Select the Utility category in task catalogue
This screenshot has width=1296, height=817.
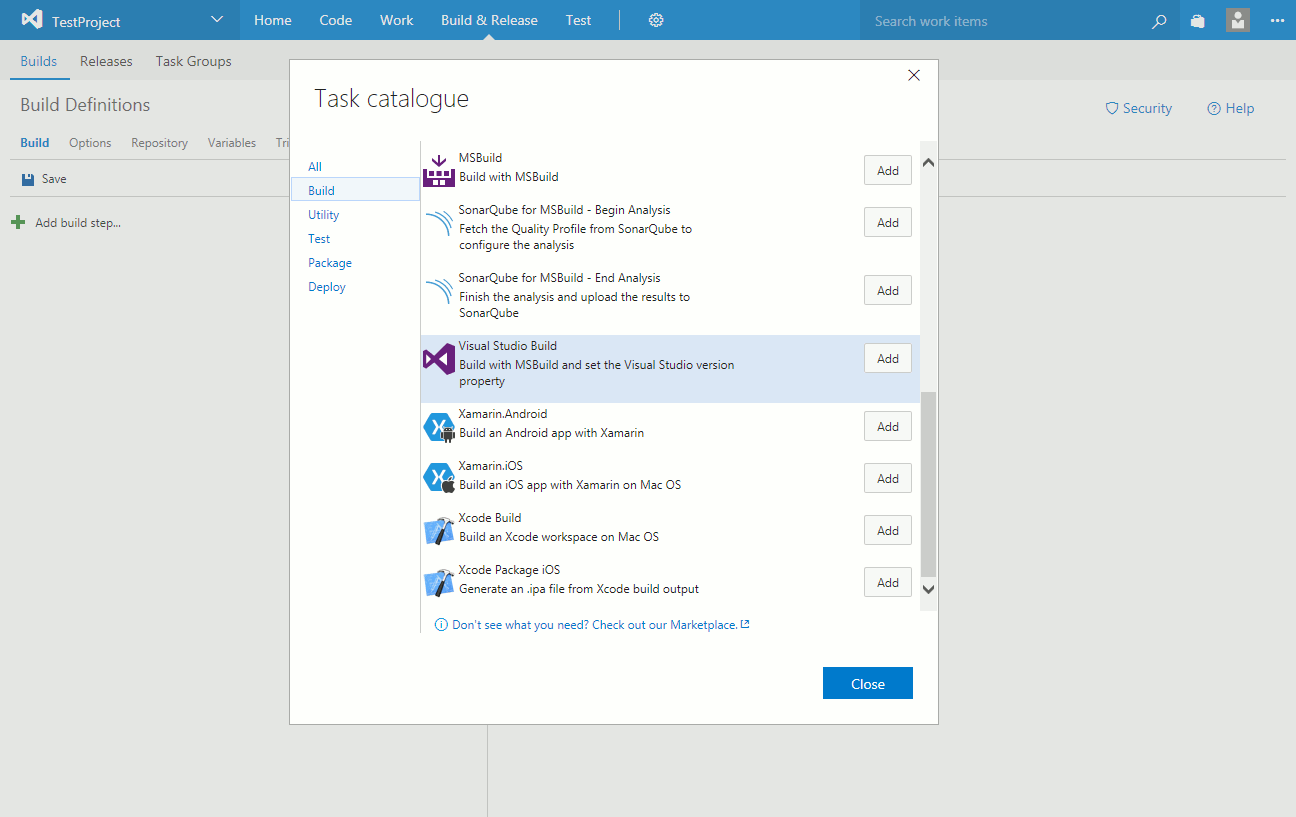click(324, 215)
